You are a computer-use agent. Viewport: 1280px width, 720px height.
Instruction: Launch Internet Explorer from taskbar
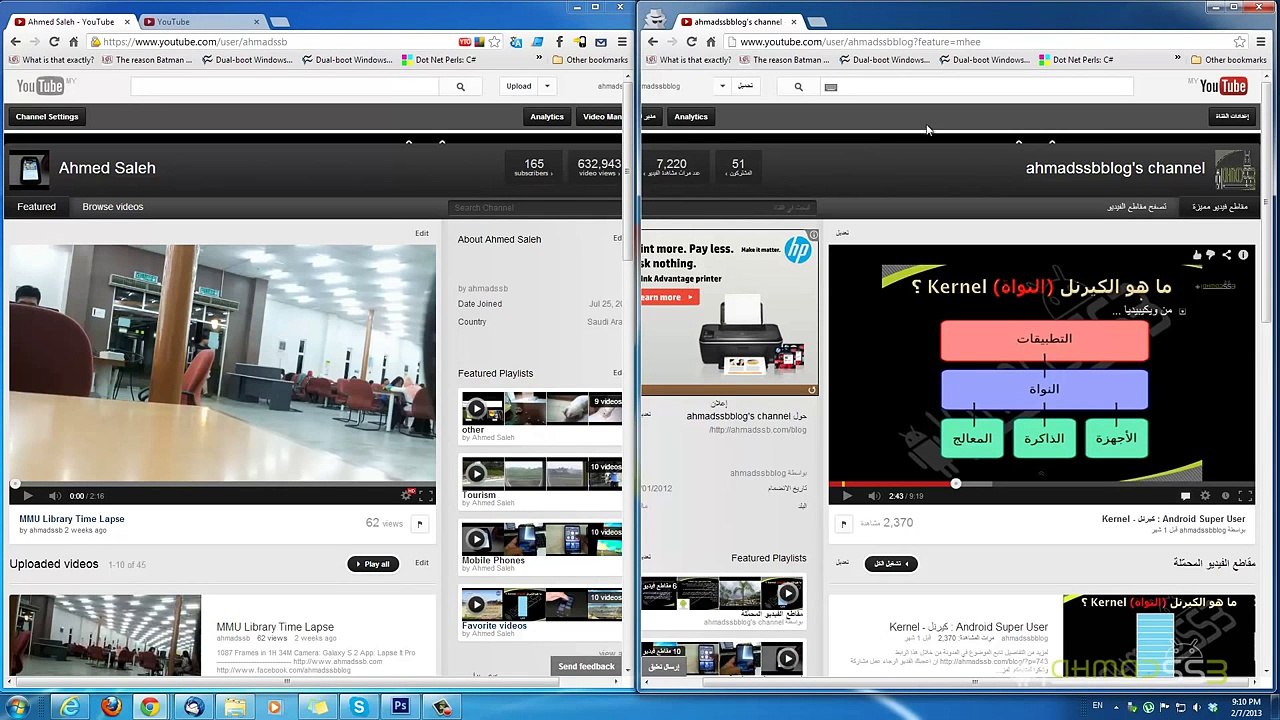coord(70,707)
